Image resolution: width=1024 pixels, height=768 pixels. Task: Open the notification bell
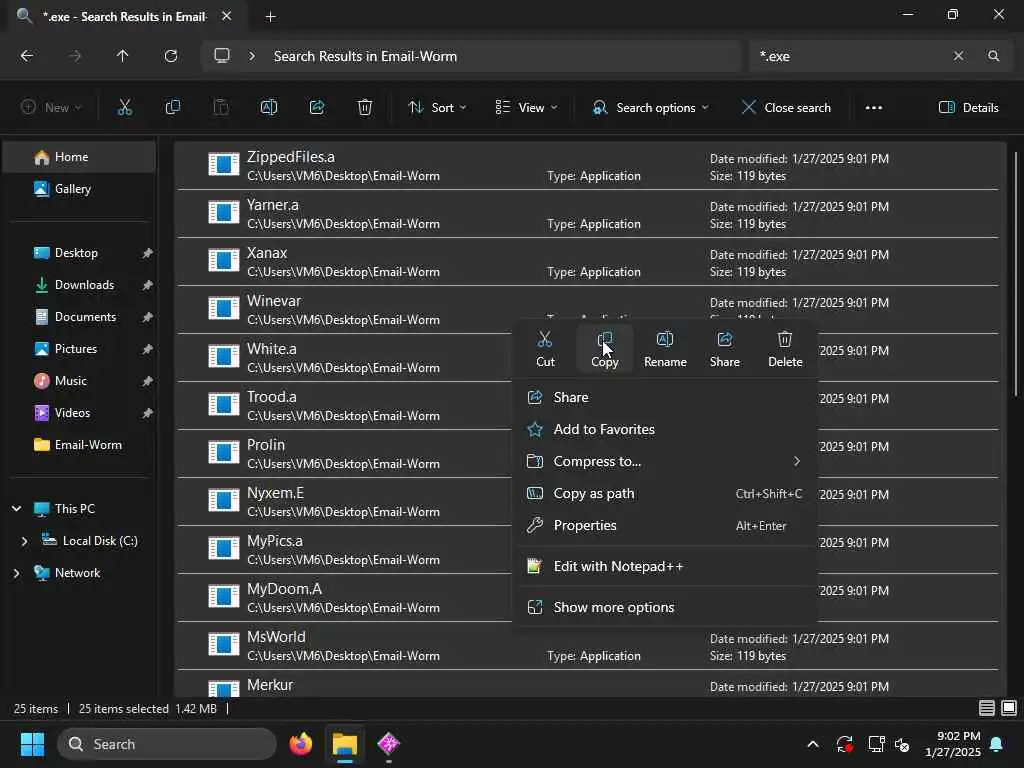pos(997,744)
